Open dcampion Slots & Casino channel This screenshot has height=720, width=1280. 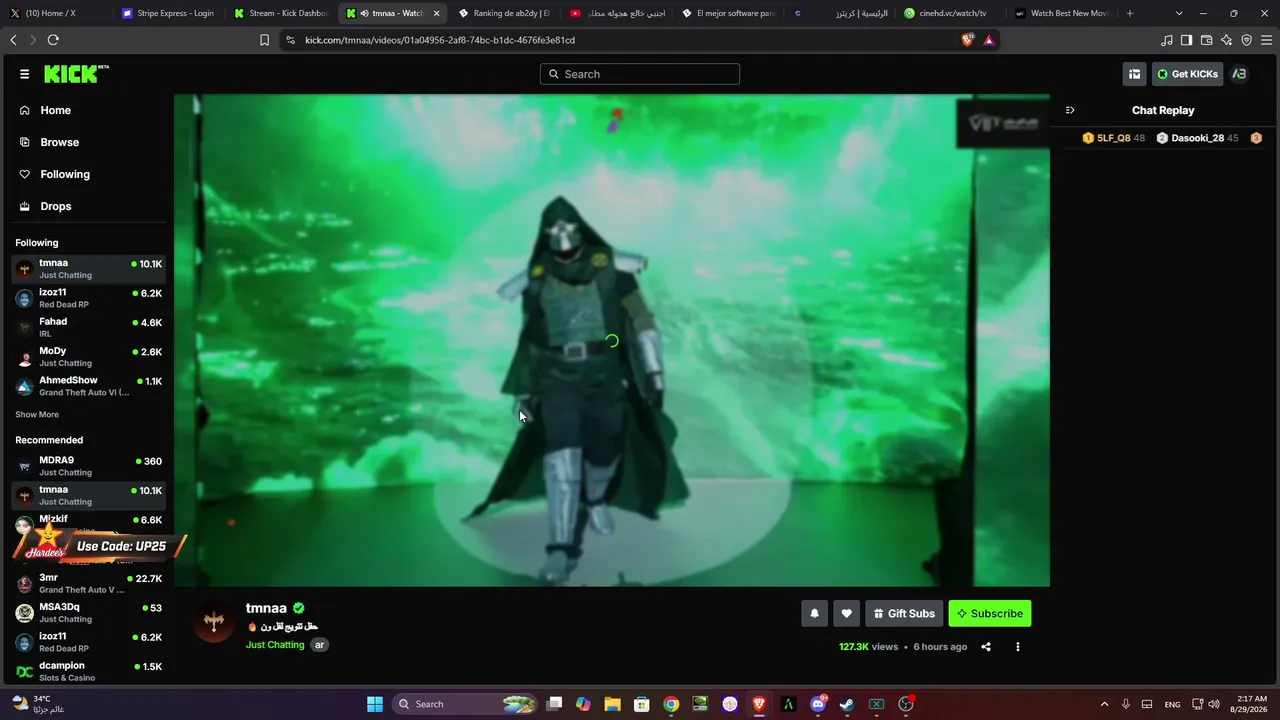click(x=89, y=671)
